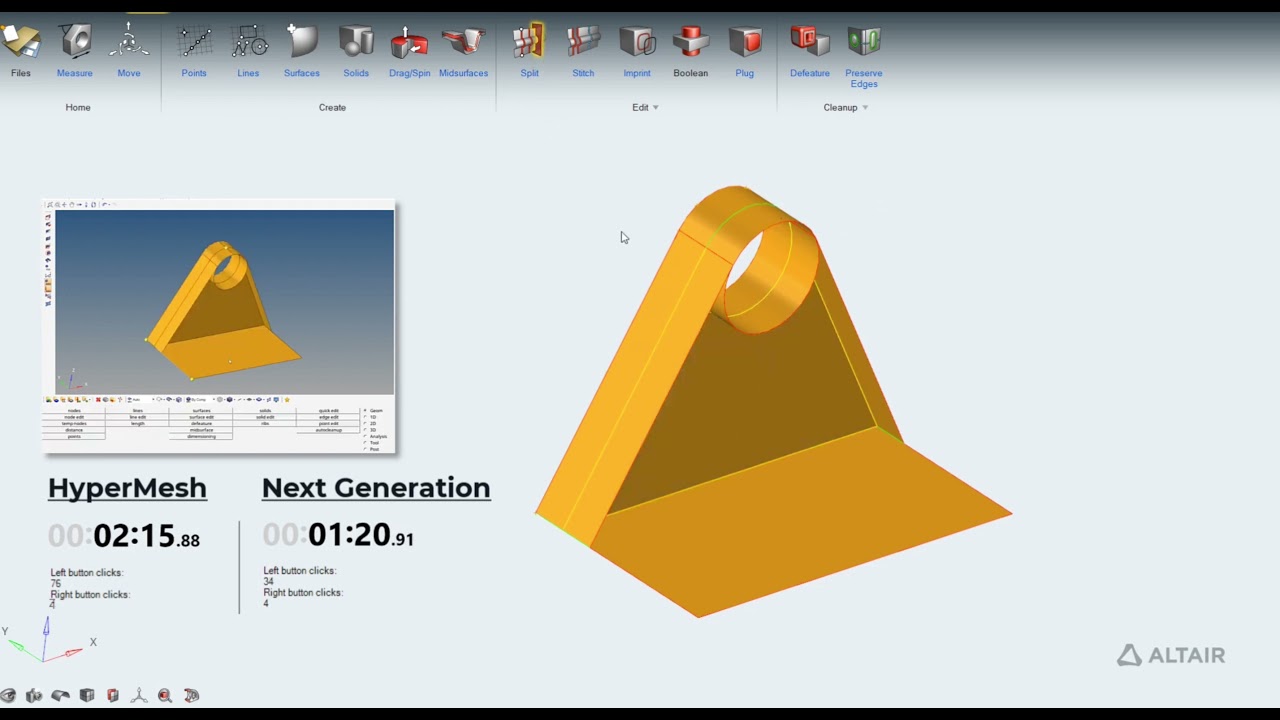Click the highlighted Split tool
This screenshot has height=720, width=1280.
pyautogui.click(x=529, y=50)
